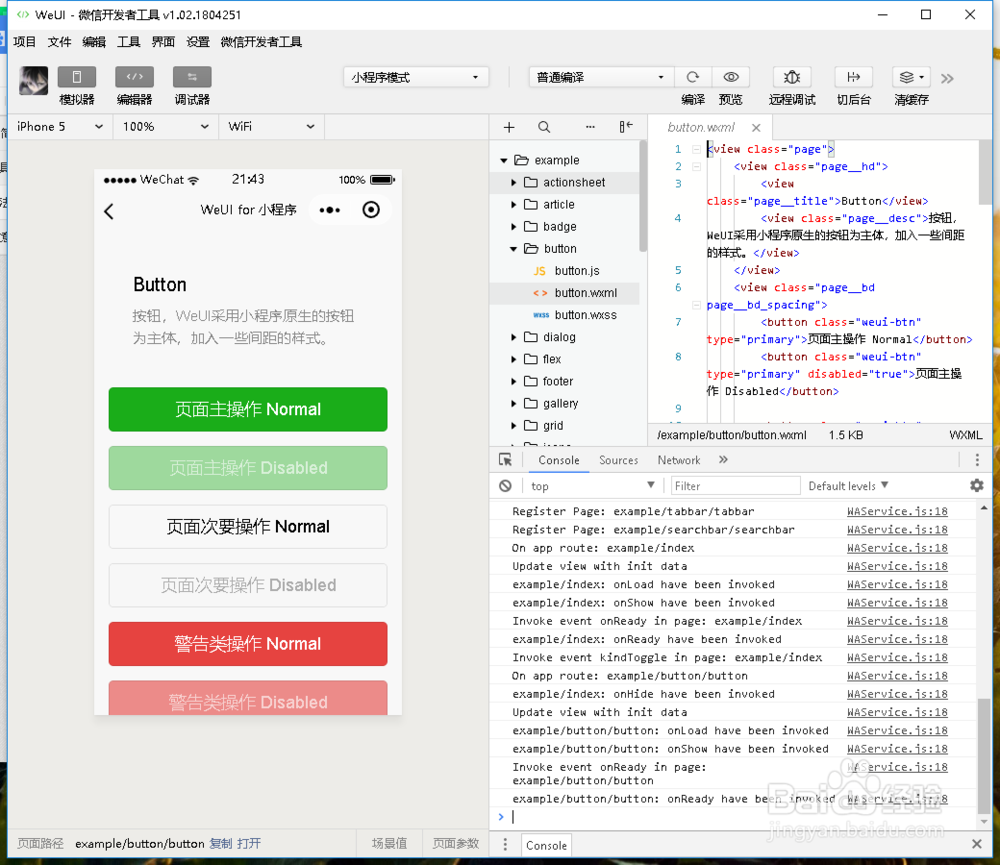
Task: Open the 设置 menu
Action: [x=198, y=42]
